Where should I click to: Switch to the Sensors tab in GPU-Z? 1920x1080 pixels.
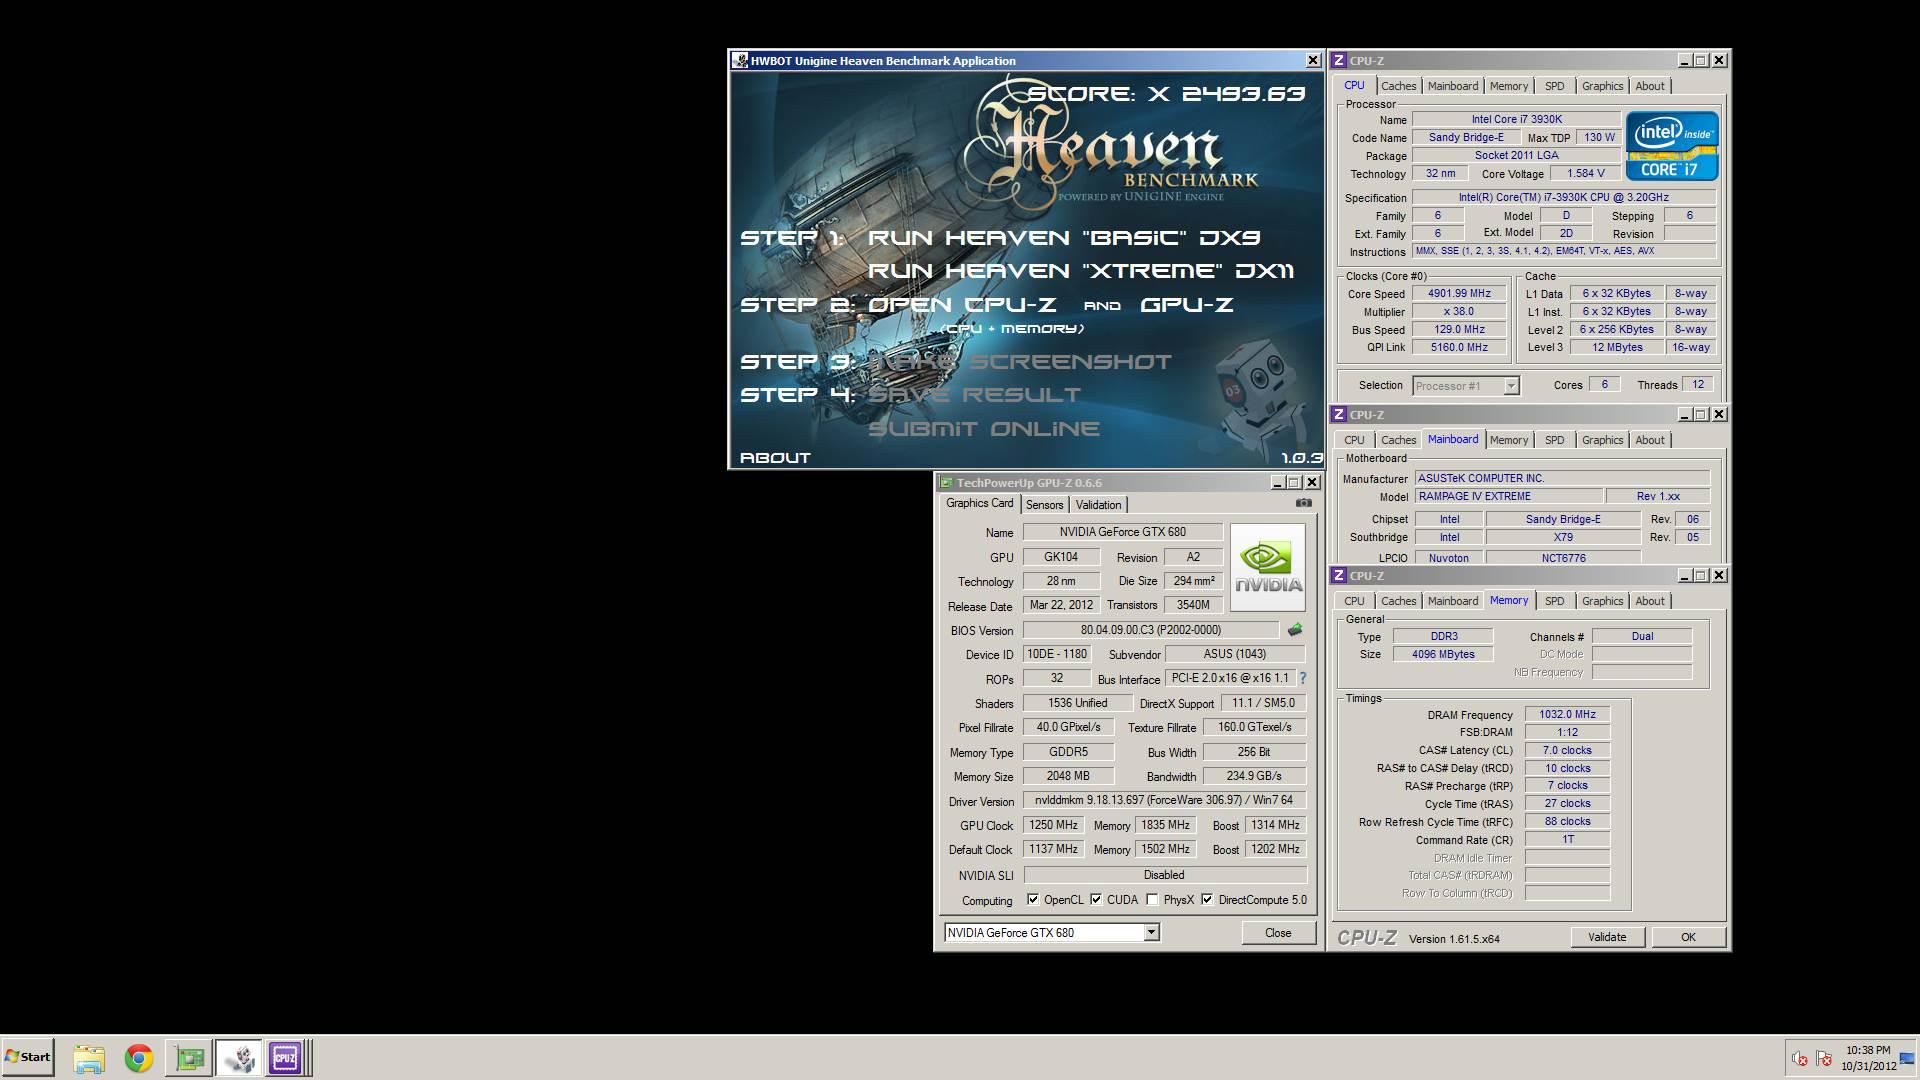tap(1044, 505)
